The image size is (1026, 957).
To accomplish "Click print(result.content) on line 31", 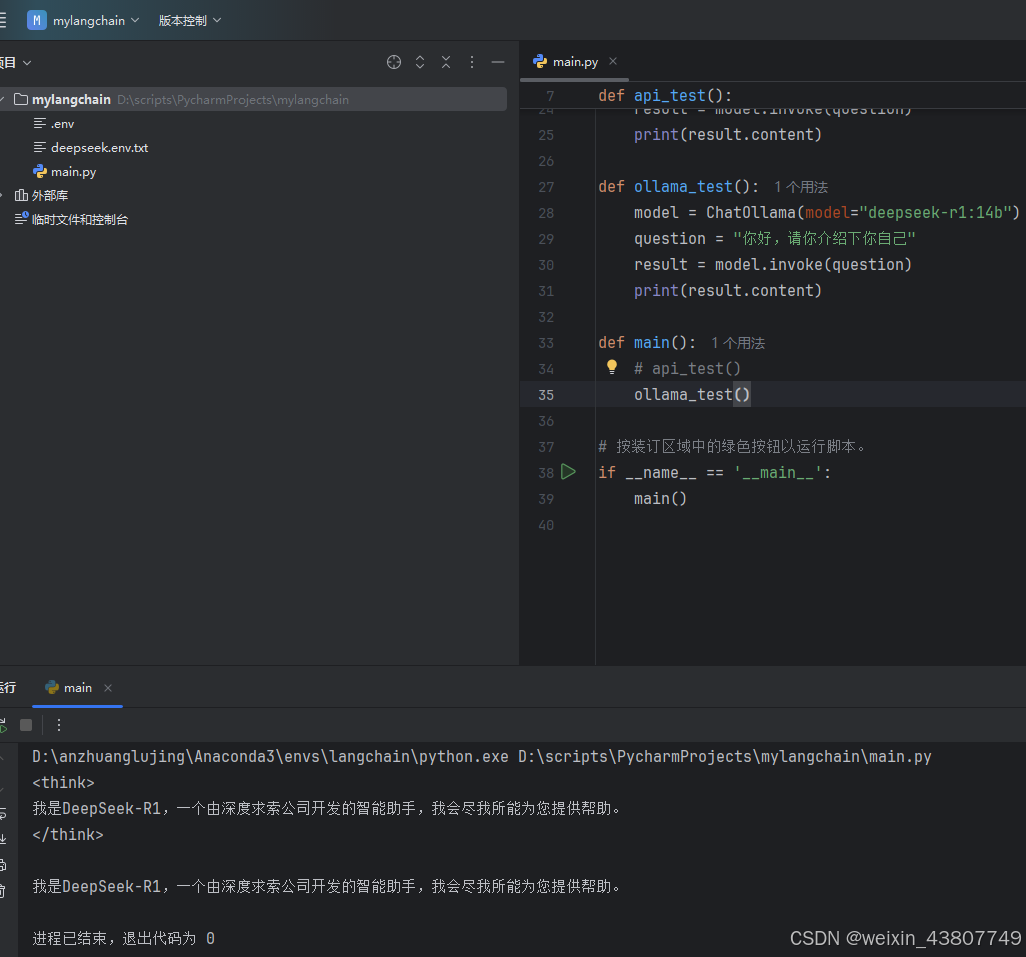I will tap(728, 290).
